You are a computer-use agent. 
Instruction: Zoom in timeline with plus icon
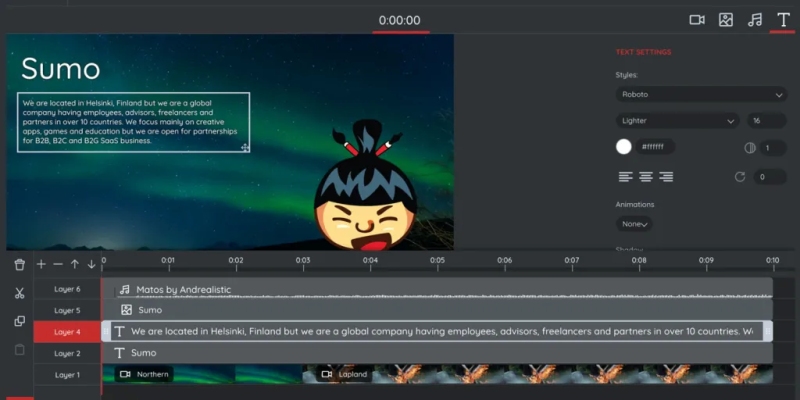point(41,264)
